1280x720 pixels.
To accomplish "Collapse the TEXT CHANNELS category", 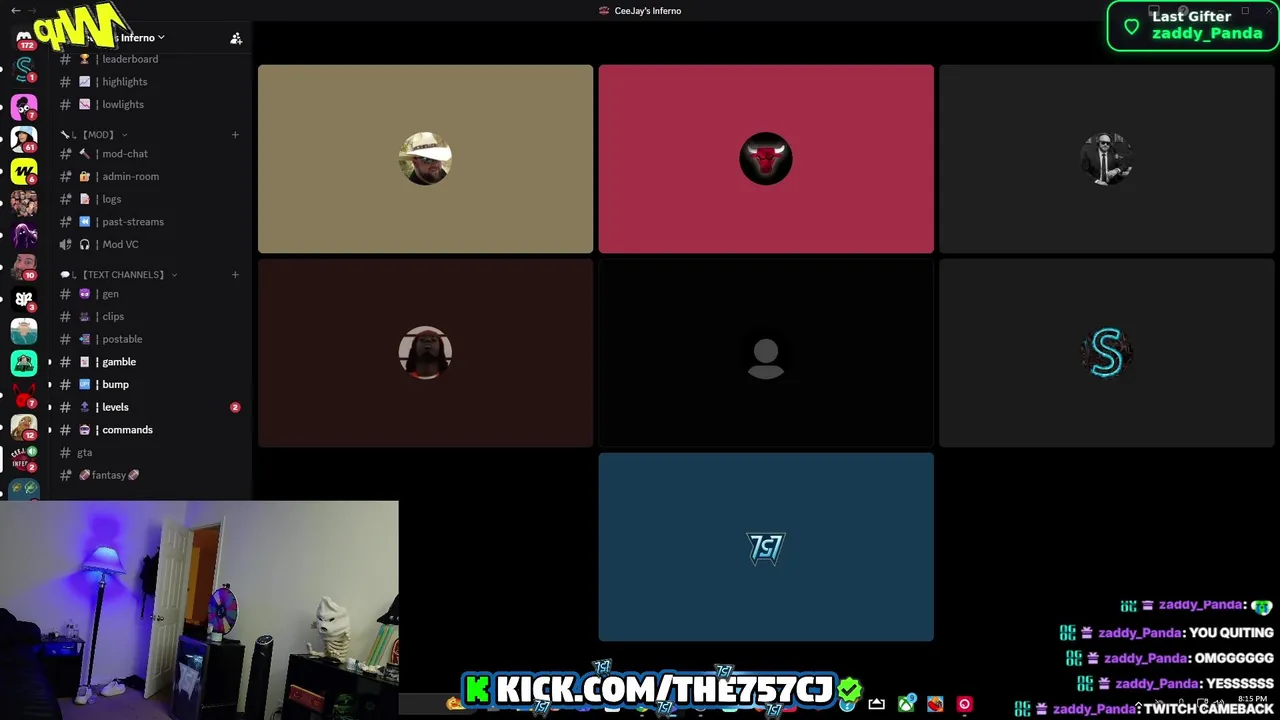I will coord(120,274).
